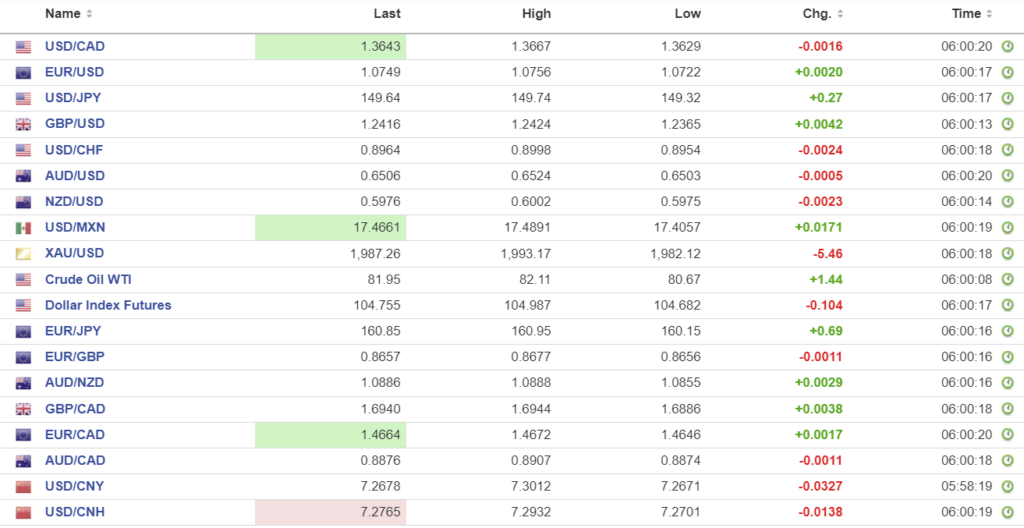Sort by Chg. column sort arrows
Viewport: 1024px width, 528px height.
coord(840,14)
